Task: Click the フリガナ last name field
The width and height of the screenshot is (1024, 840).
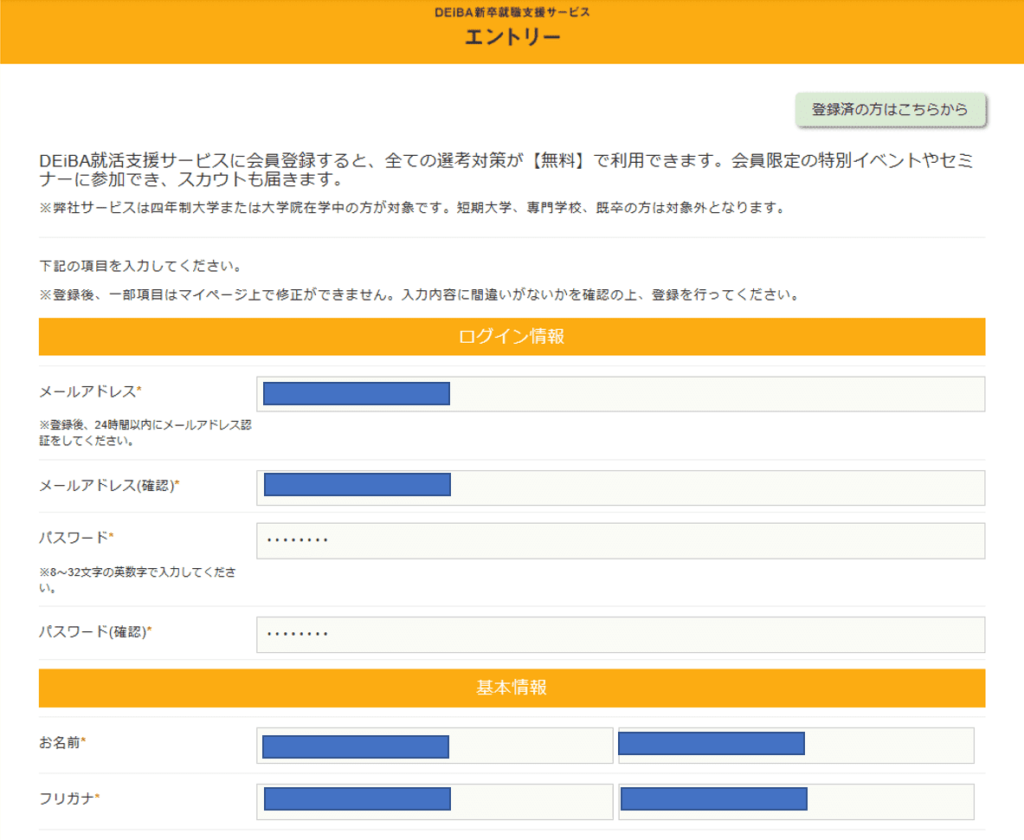Action: click(435, 801)
